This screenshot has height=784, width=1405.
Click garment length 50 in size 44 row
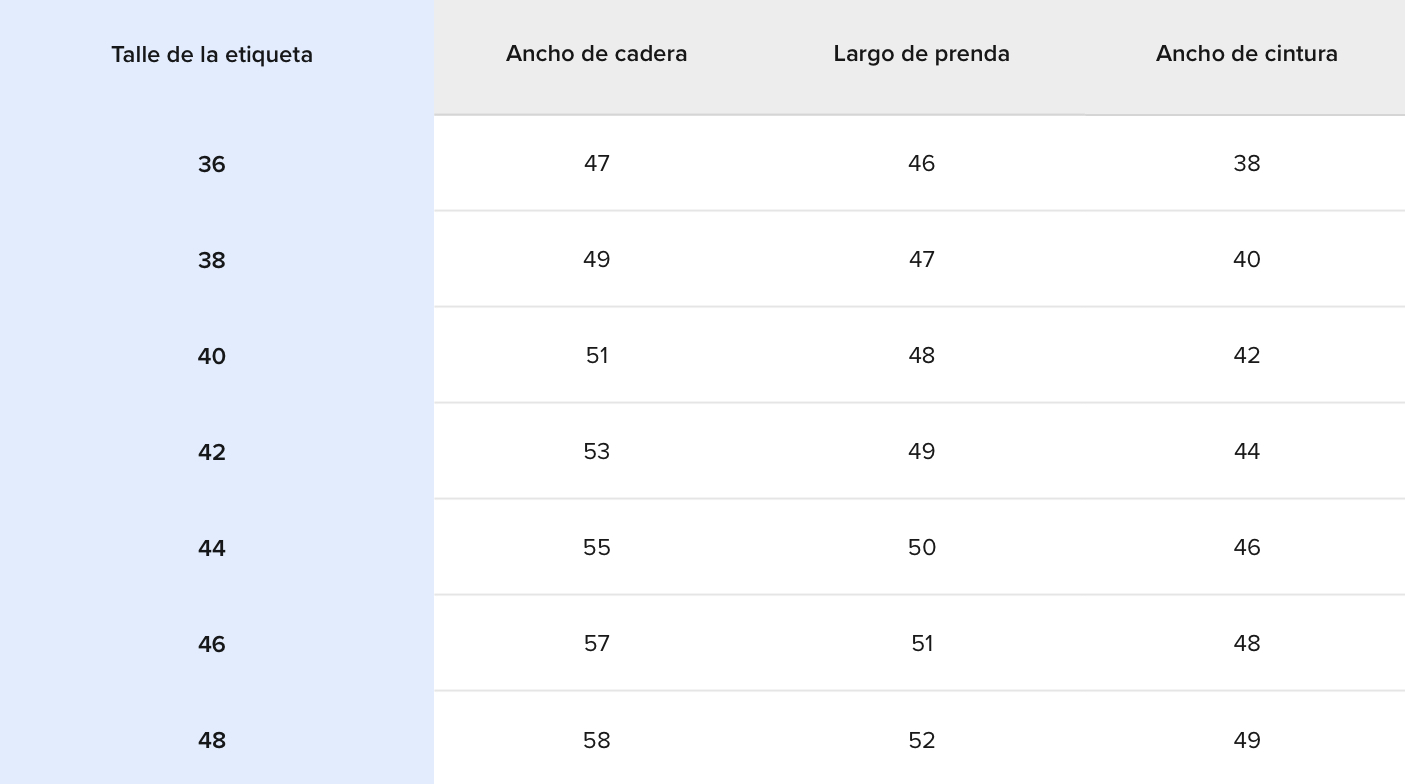coord(921,547)
